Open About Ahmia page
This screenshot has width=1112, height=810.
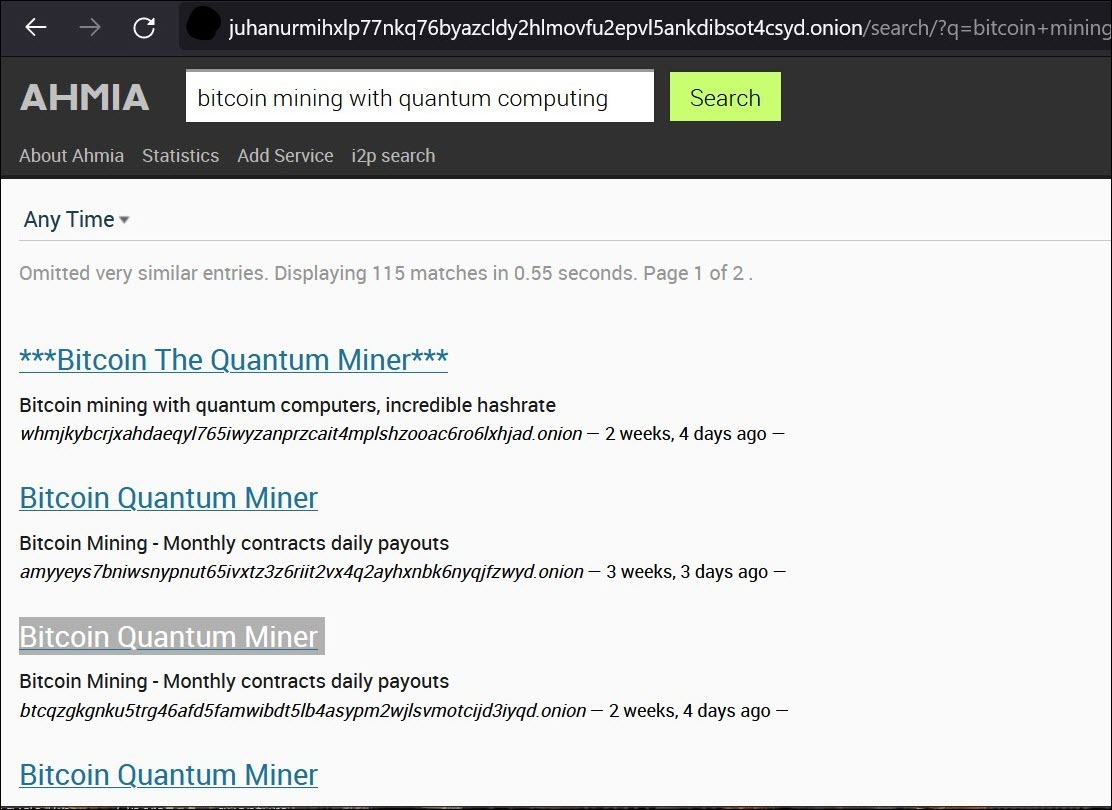(71, 155)
